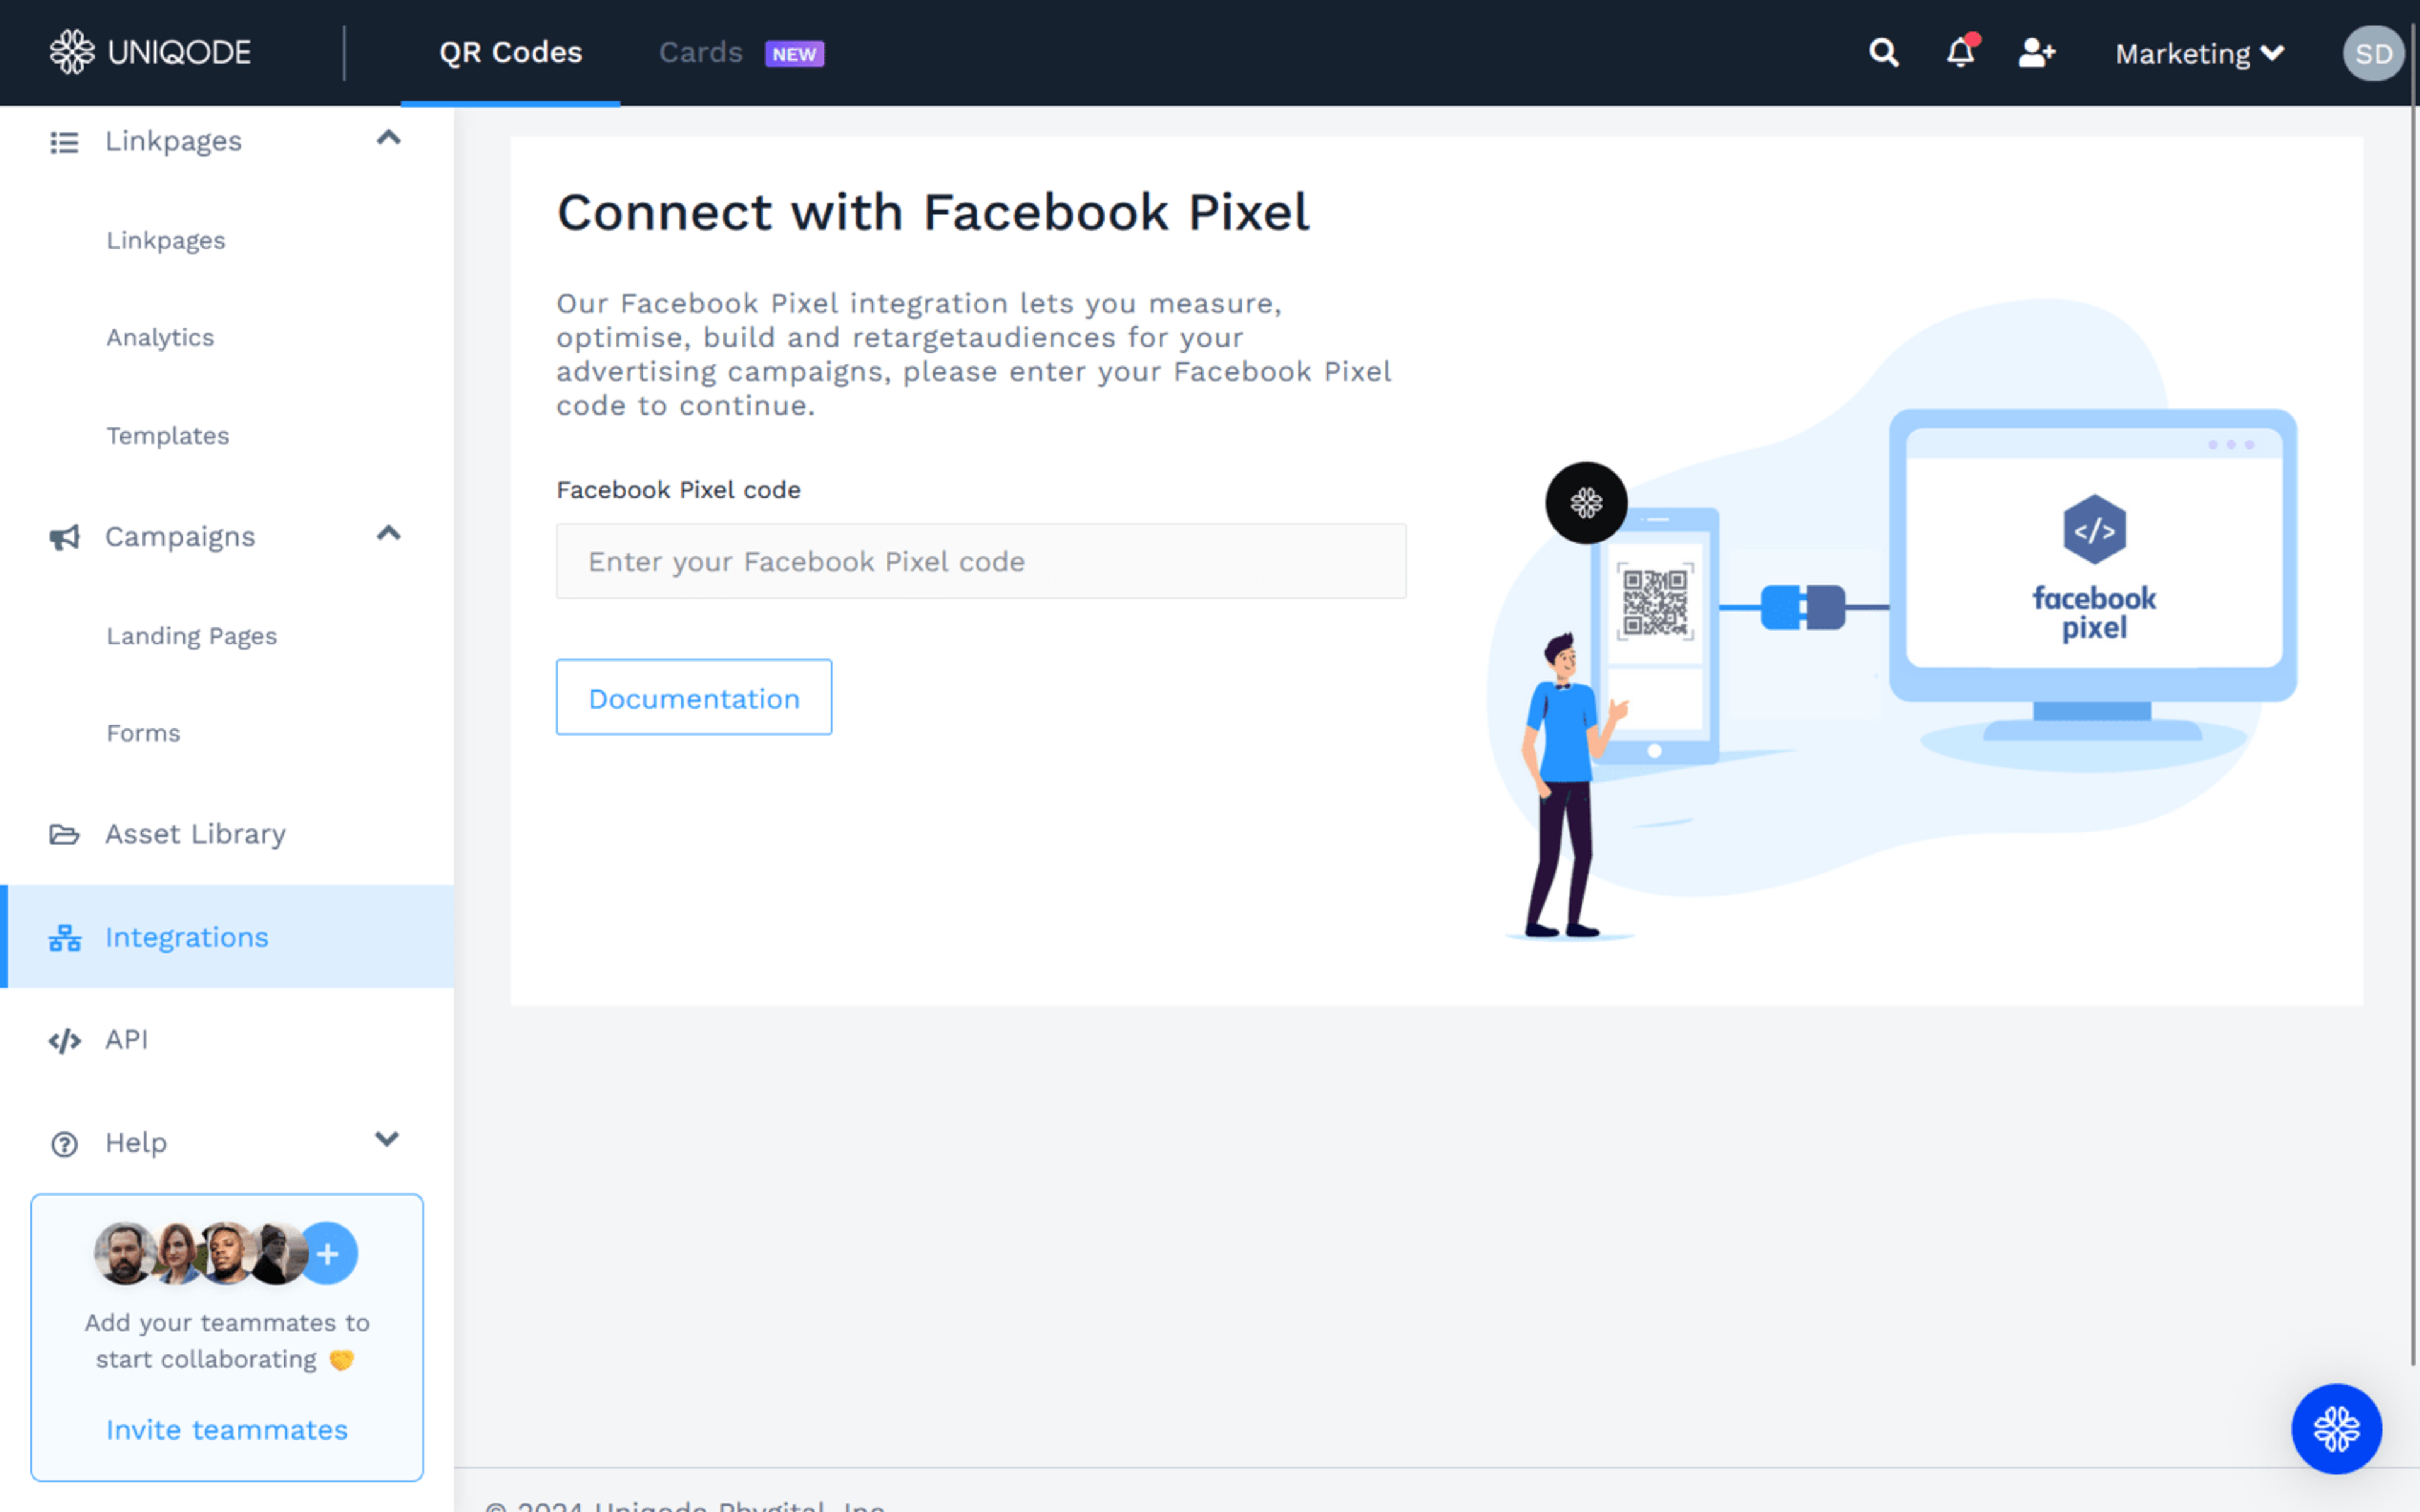Collapse the Campaigns section chevron
Image resolution: width=2420 pixels, height=1512 pixels.
coord(388,534)
